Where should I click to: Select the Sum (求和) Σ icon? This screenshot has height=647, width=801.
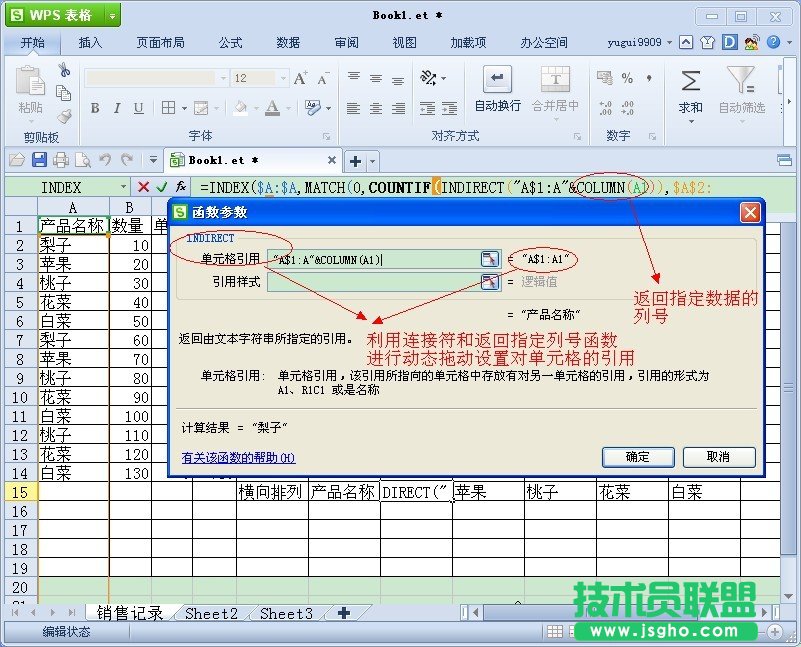pyautogui.click(x=692, y=80)
